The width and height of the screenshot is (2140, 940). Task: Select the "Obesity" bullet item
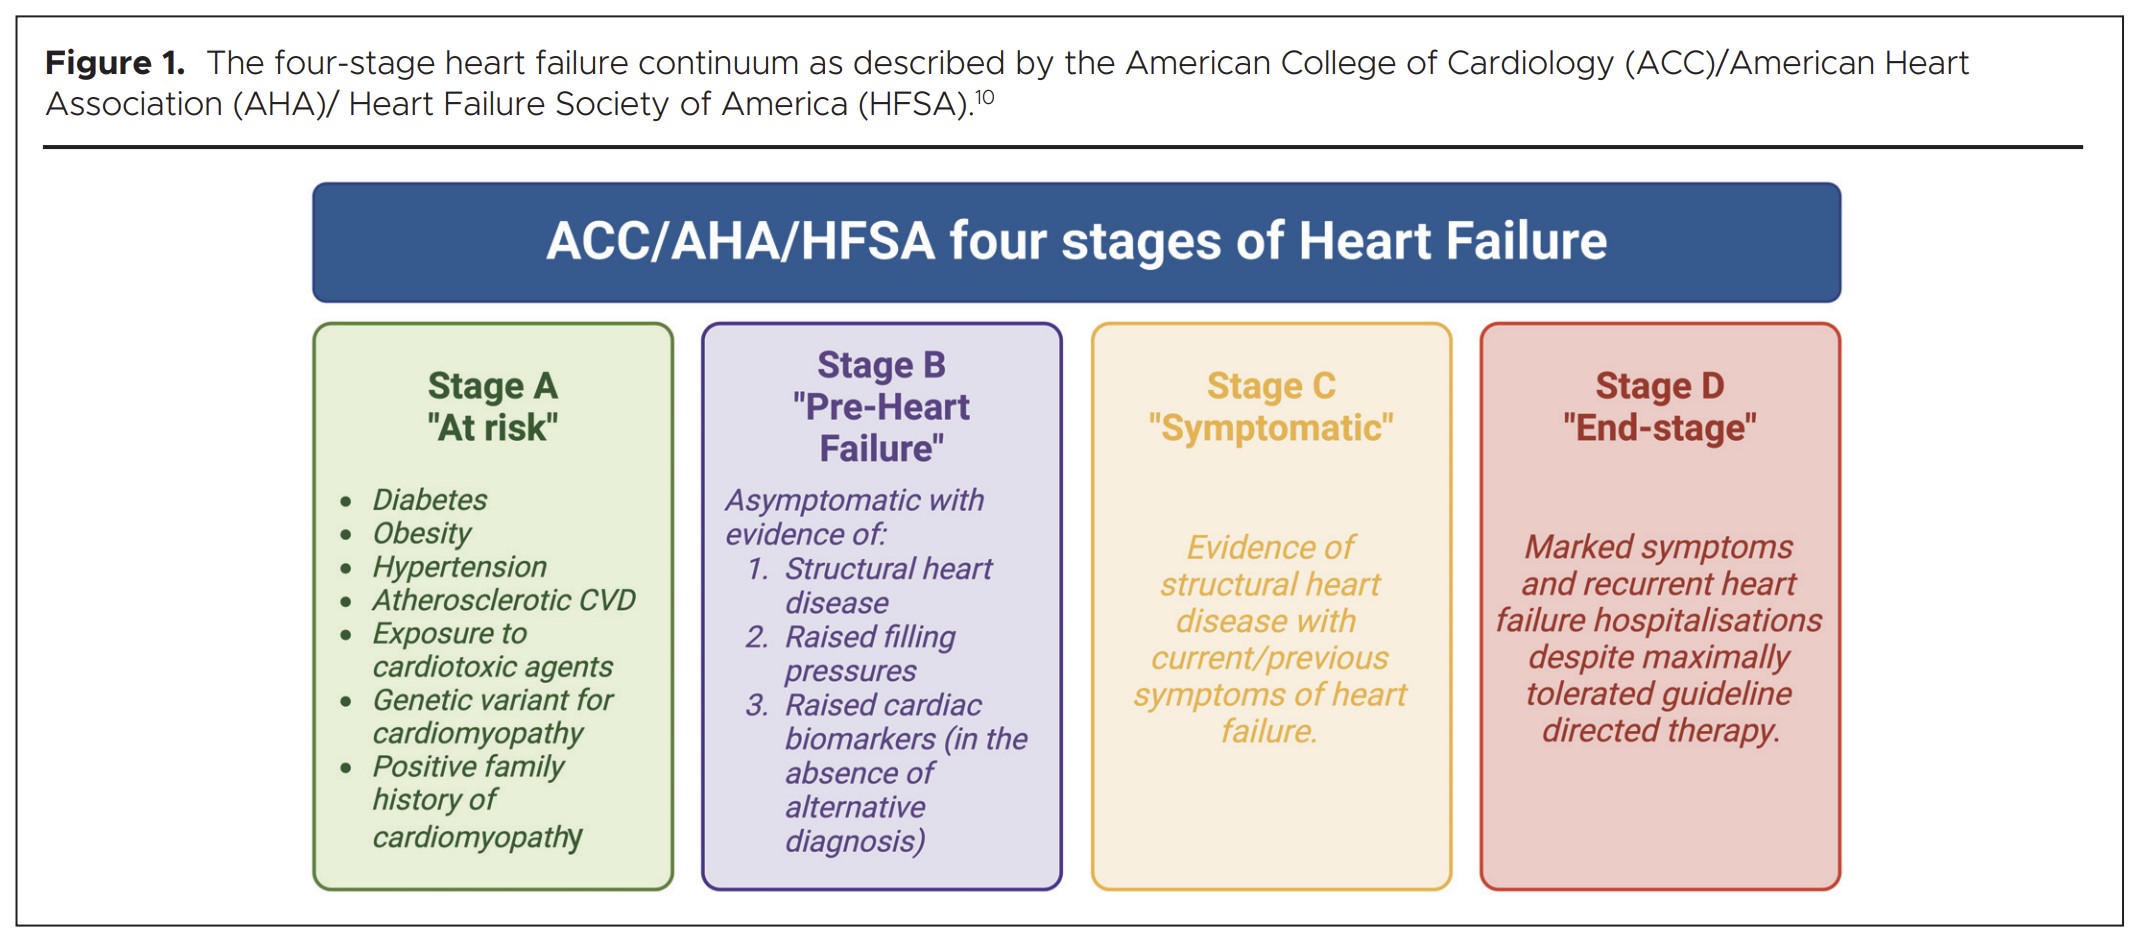(x=421, y=533)
